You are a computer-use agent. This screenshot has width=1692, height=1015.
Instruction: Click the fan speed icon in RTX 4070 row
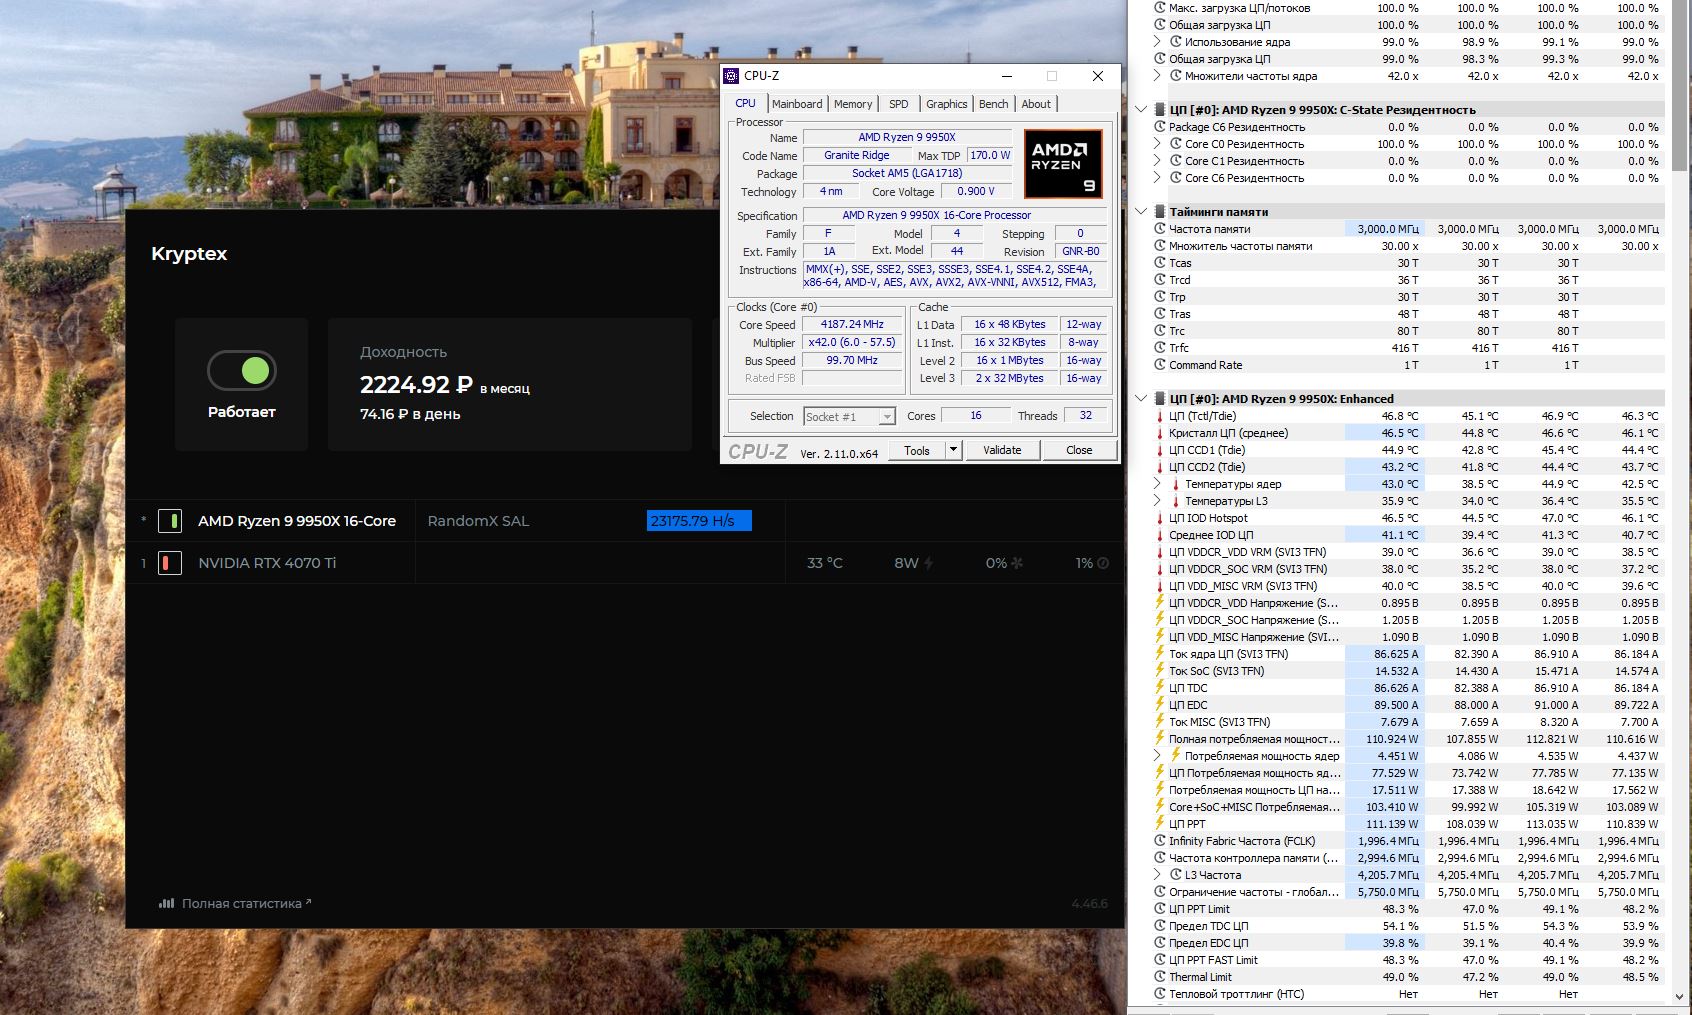click(1017, 563)
